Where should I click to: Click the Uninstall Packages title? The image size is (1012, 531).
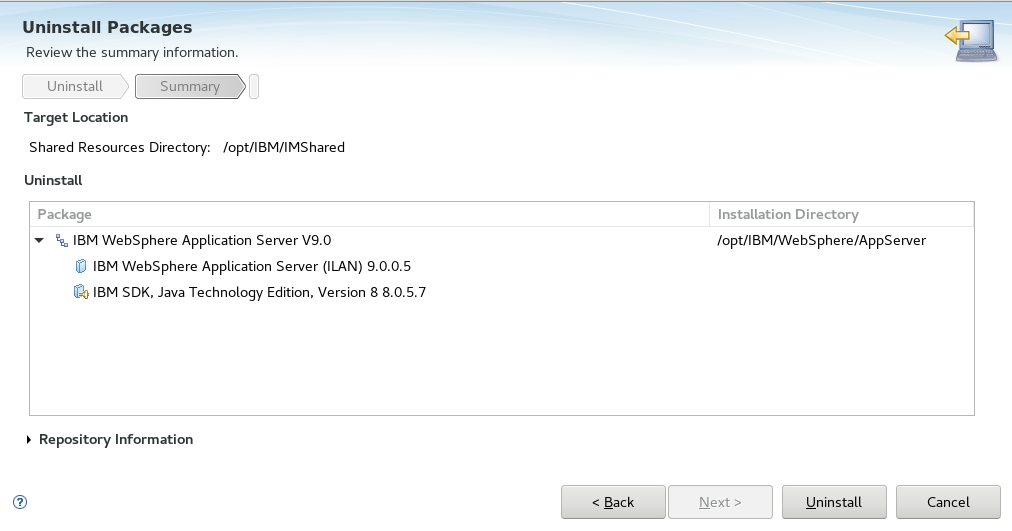click(x=107, y=27)
